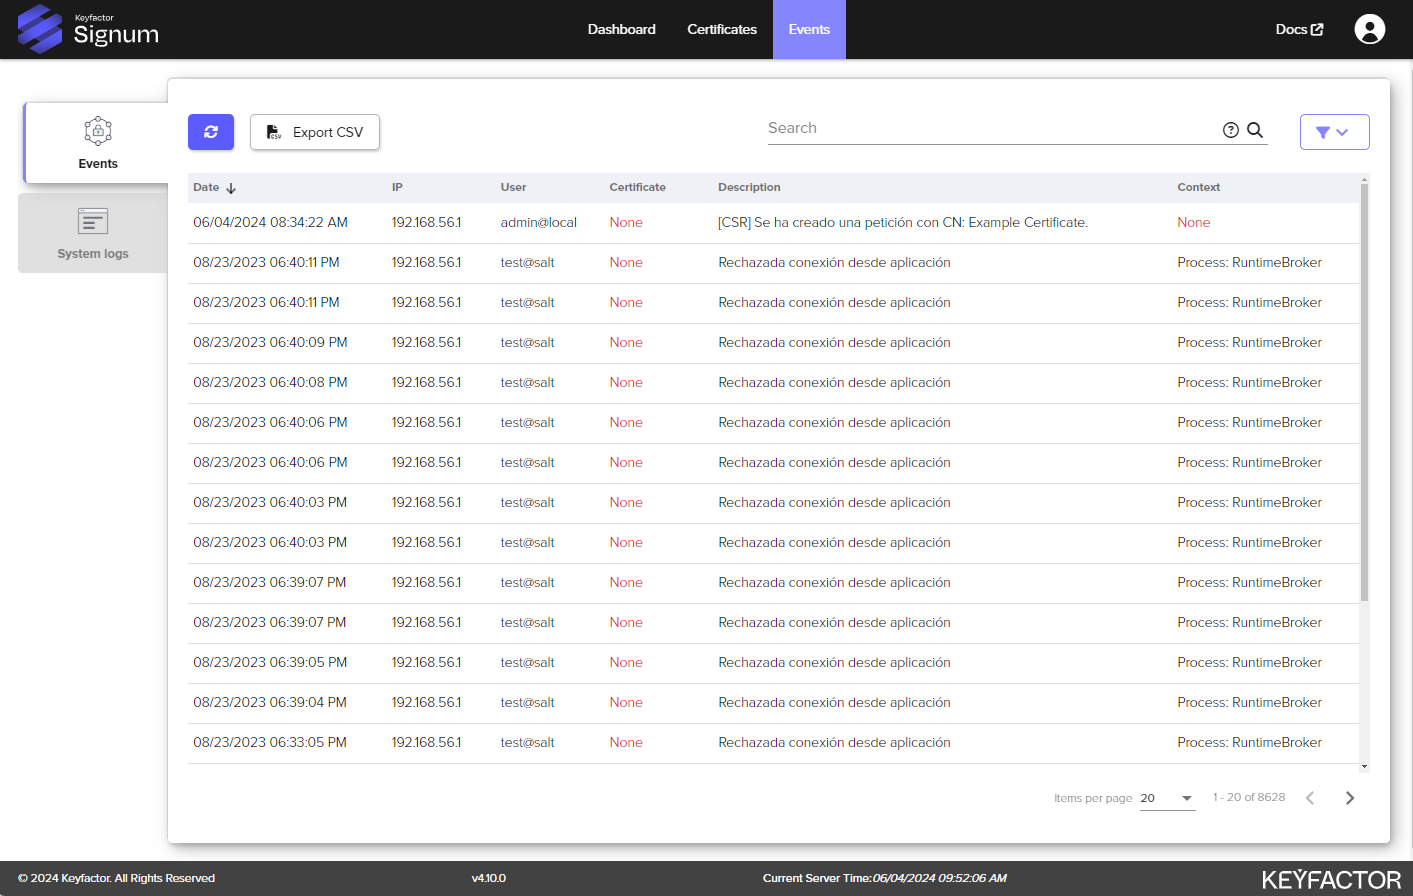Screen dimensions: 1413x896
Task: Click the table vertical scrollbar
Action: [1364, 400]
